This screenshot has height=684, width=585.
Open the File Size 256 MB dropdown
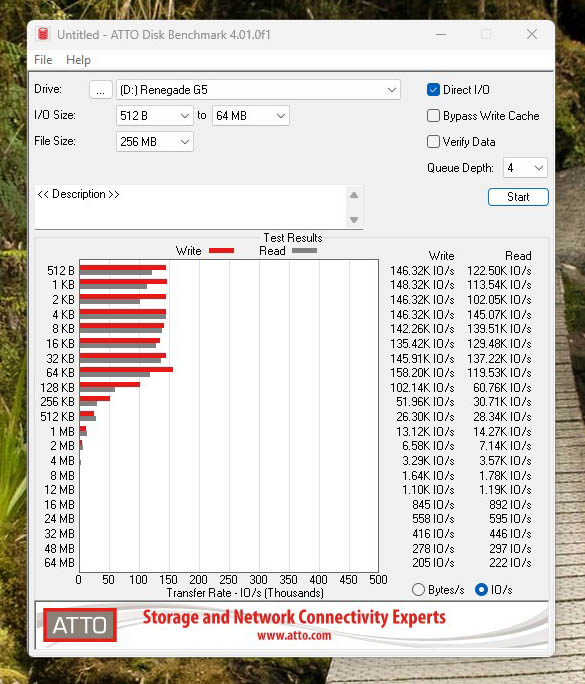[155, 142]
